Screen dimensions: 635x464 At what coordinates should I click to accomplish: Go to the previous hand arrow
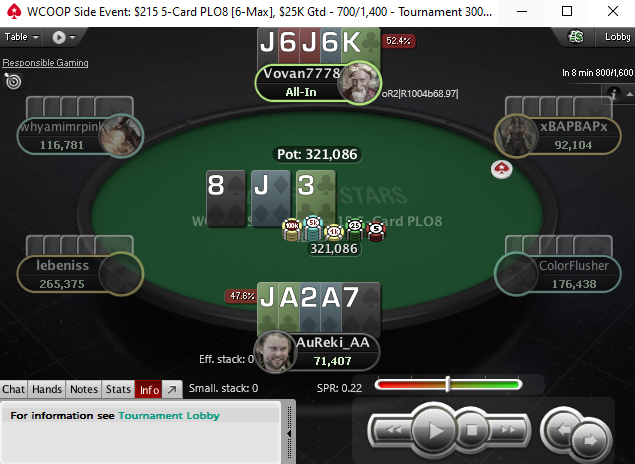pos(562,428)
